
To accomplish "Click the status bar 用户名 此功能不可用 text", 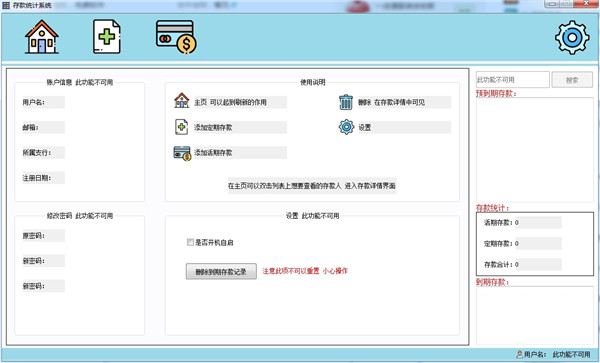I will point(557,355).
